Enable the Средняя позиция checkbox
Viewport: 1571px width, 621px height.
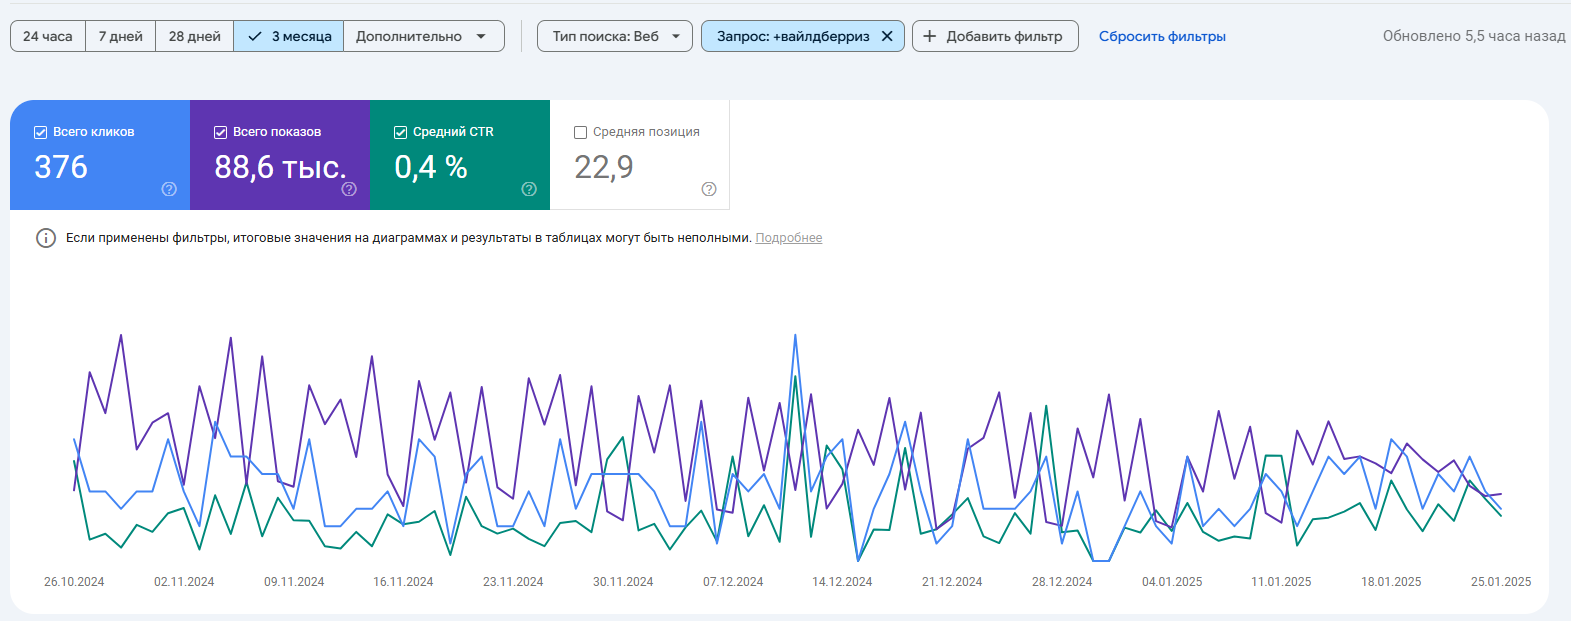581,132
